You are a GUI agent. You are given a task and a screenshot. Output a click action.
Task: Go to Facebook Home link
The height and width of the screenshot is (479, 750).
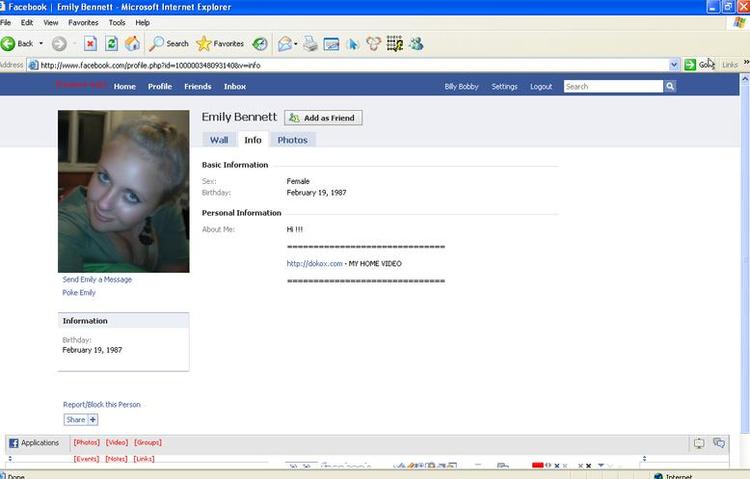click(124, 87)
